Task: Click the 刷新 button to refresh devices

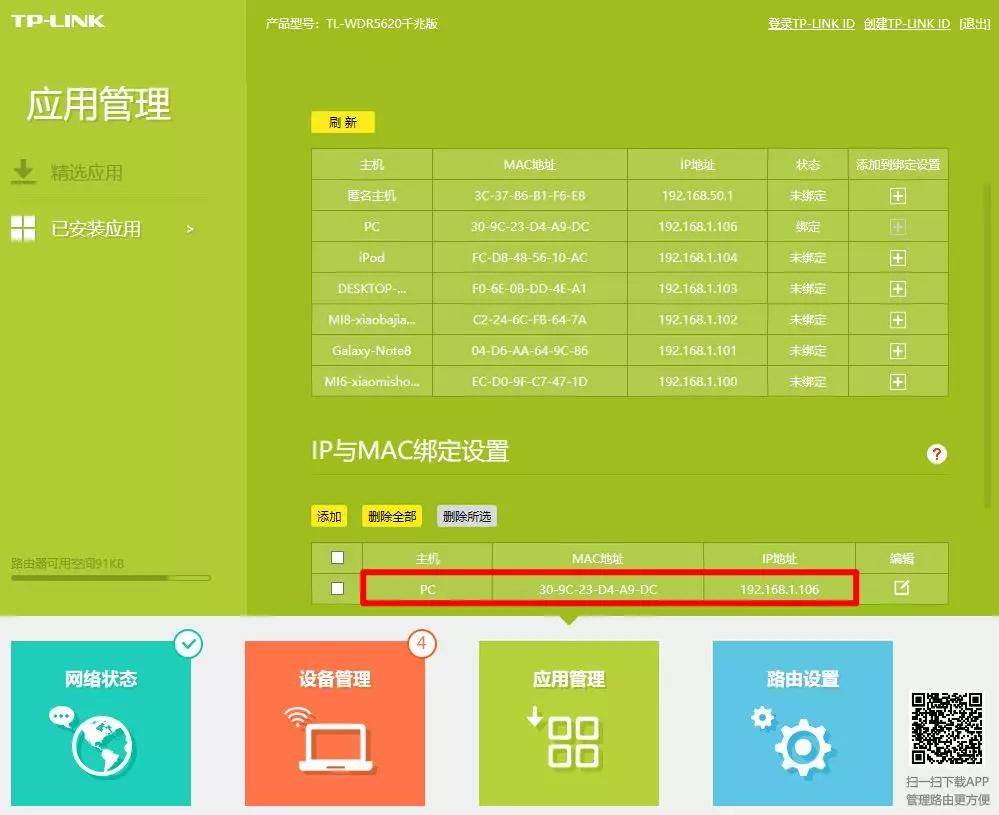Action: [342, 122]
